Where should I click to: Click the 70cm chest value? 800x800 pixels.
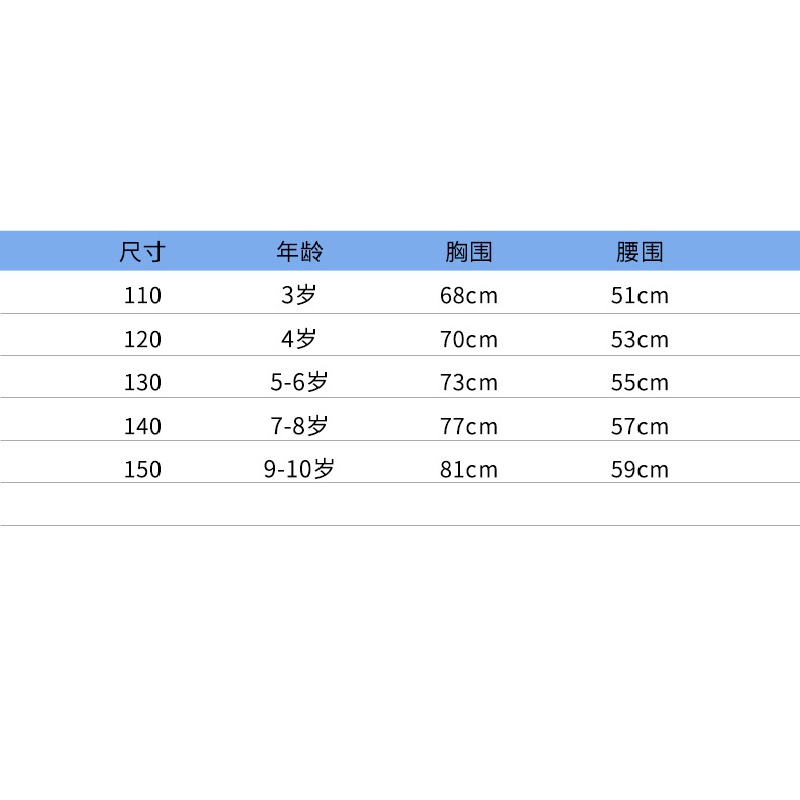469,339
